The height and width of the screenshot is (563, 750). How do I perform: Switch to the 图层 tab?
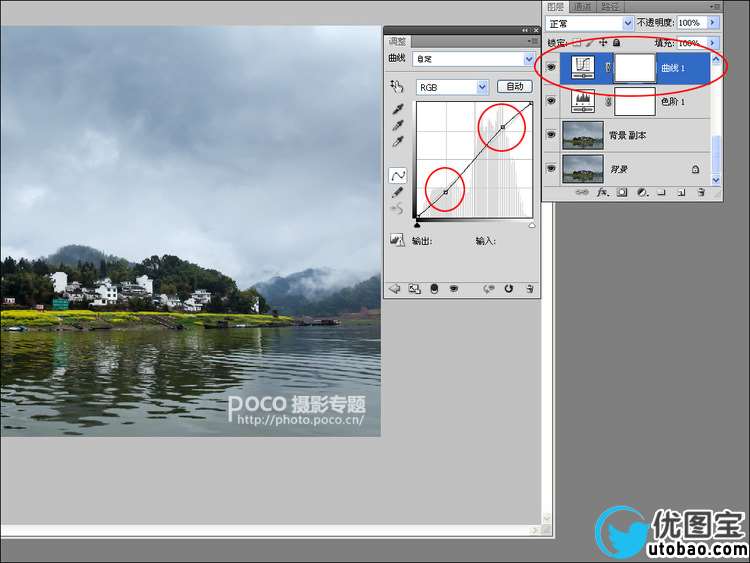tap(556, 7)
